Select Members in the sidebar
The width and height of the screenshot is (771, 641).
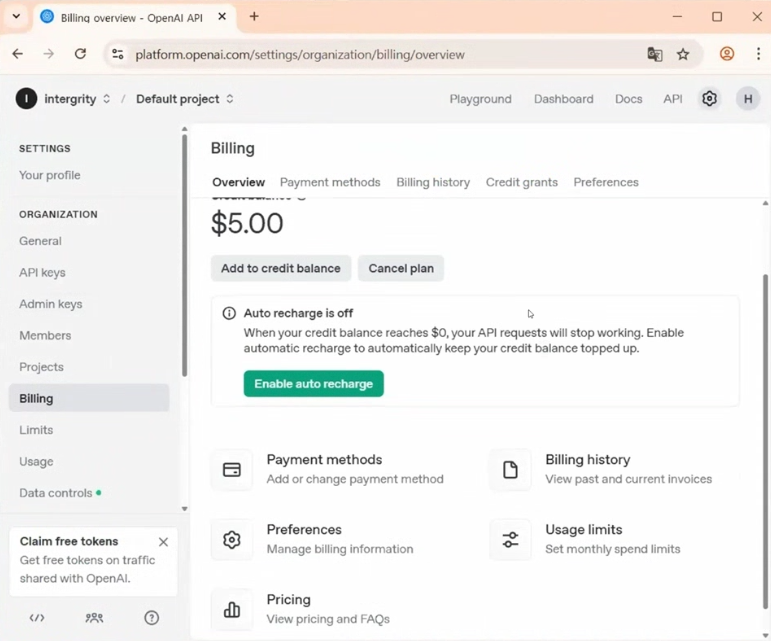(x=45, y=336)
